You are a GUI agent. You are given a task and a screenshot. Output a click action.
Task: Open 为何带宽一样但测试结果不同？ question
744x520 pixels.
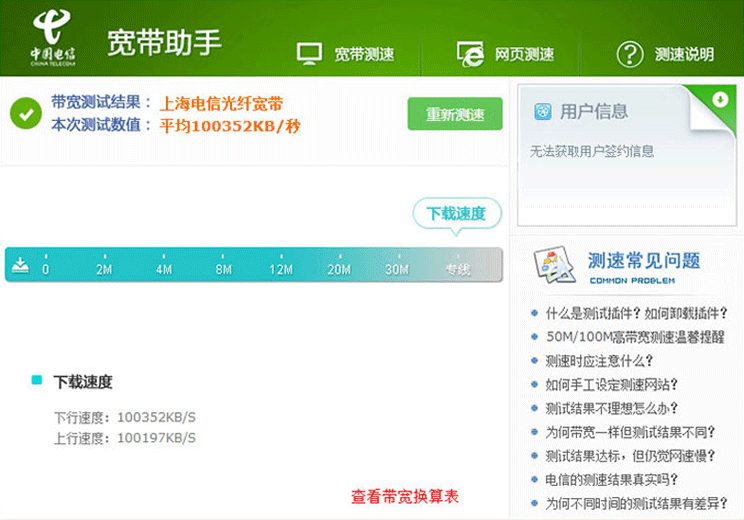[x=630, y=432]
